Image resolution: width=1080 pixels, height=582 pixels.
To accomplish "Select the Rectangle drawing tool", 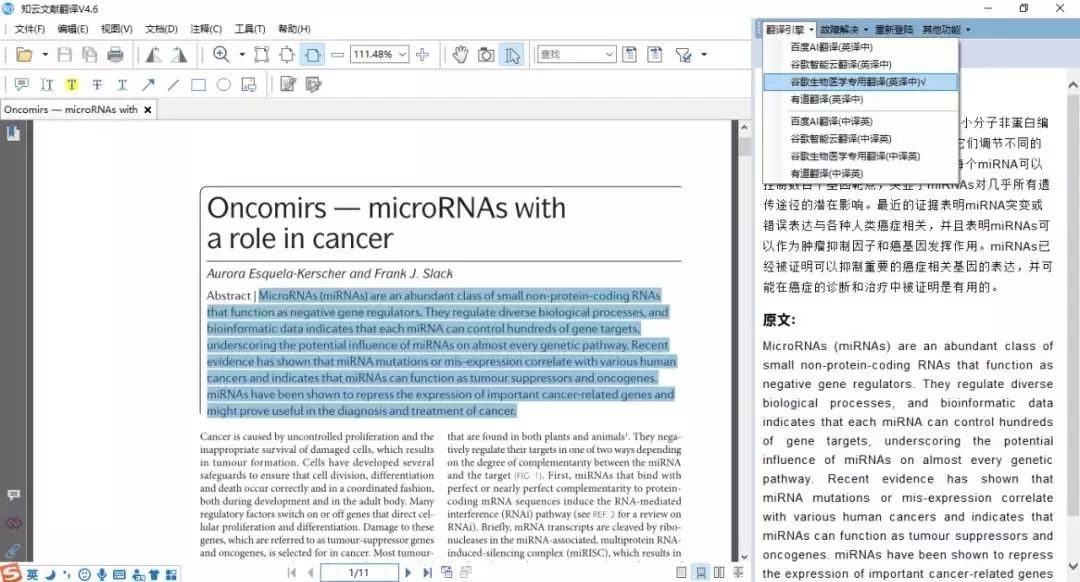I will tap(198, 85).
